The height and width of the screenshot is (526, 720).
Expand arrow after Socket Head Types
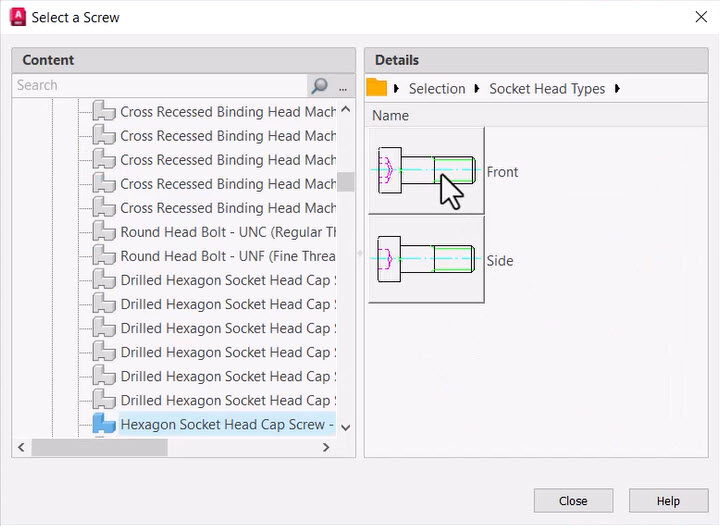[x=617, y=88]
